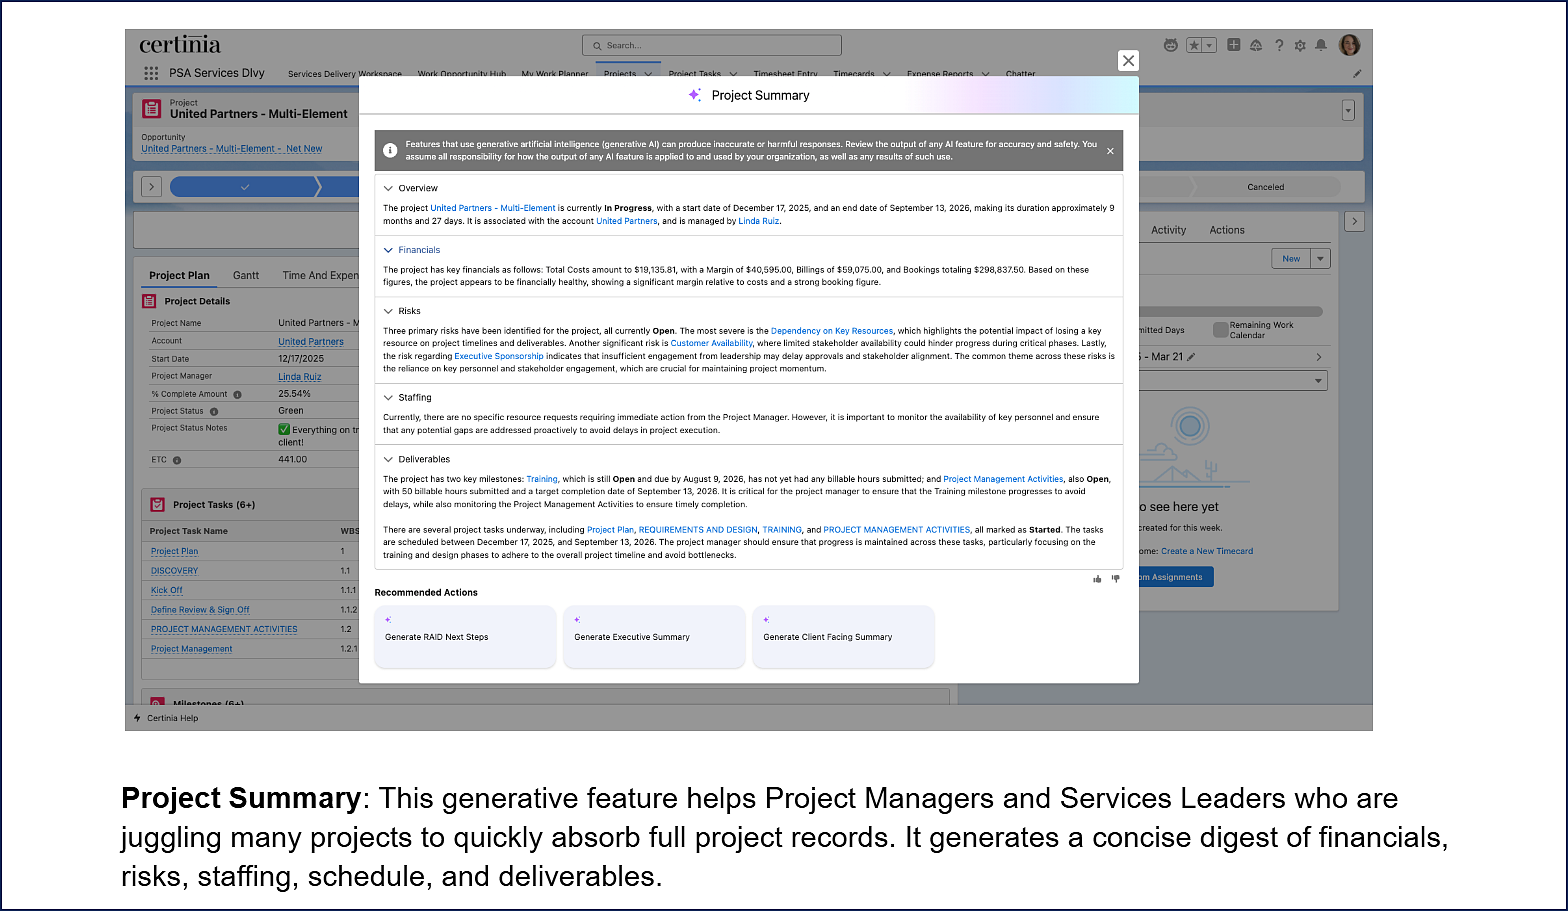Click the info icon in the AI disclaimer banner
This screenshot has width=1568, height=911.
click(390, 150)
